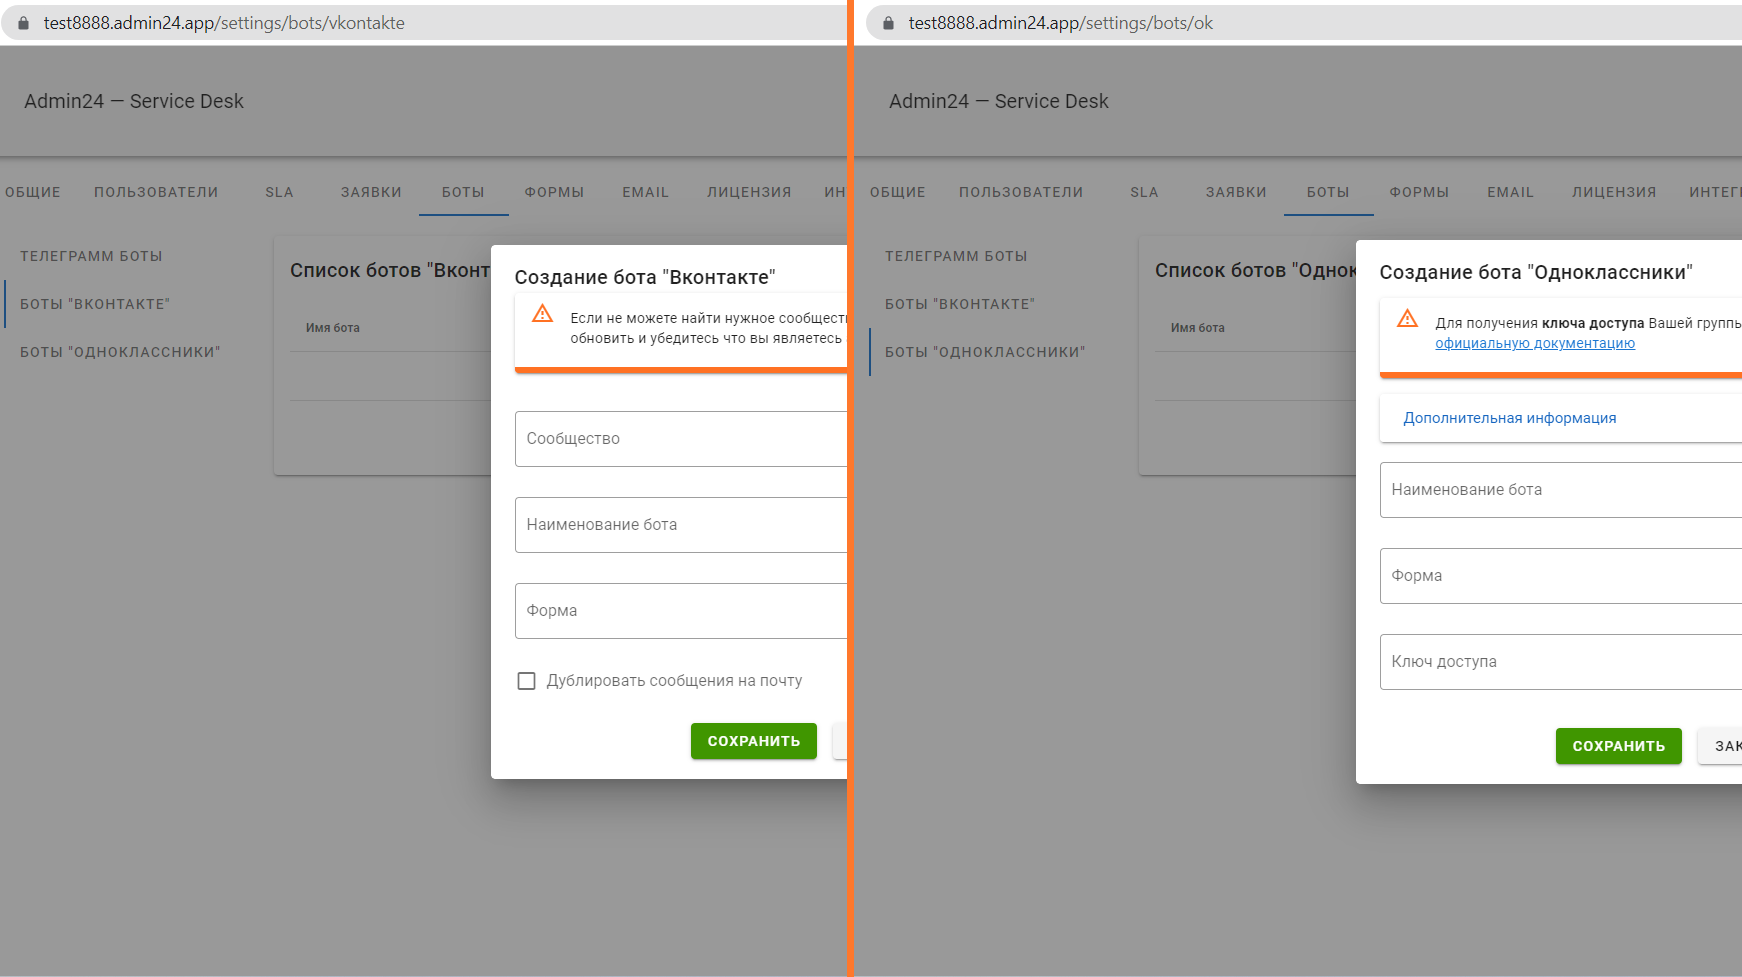
Task: Click the Создание бота "Одноклассники" dialog title
Action: tap(1536, 272)
